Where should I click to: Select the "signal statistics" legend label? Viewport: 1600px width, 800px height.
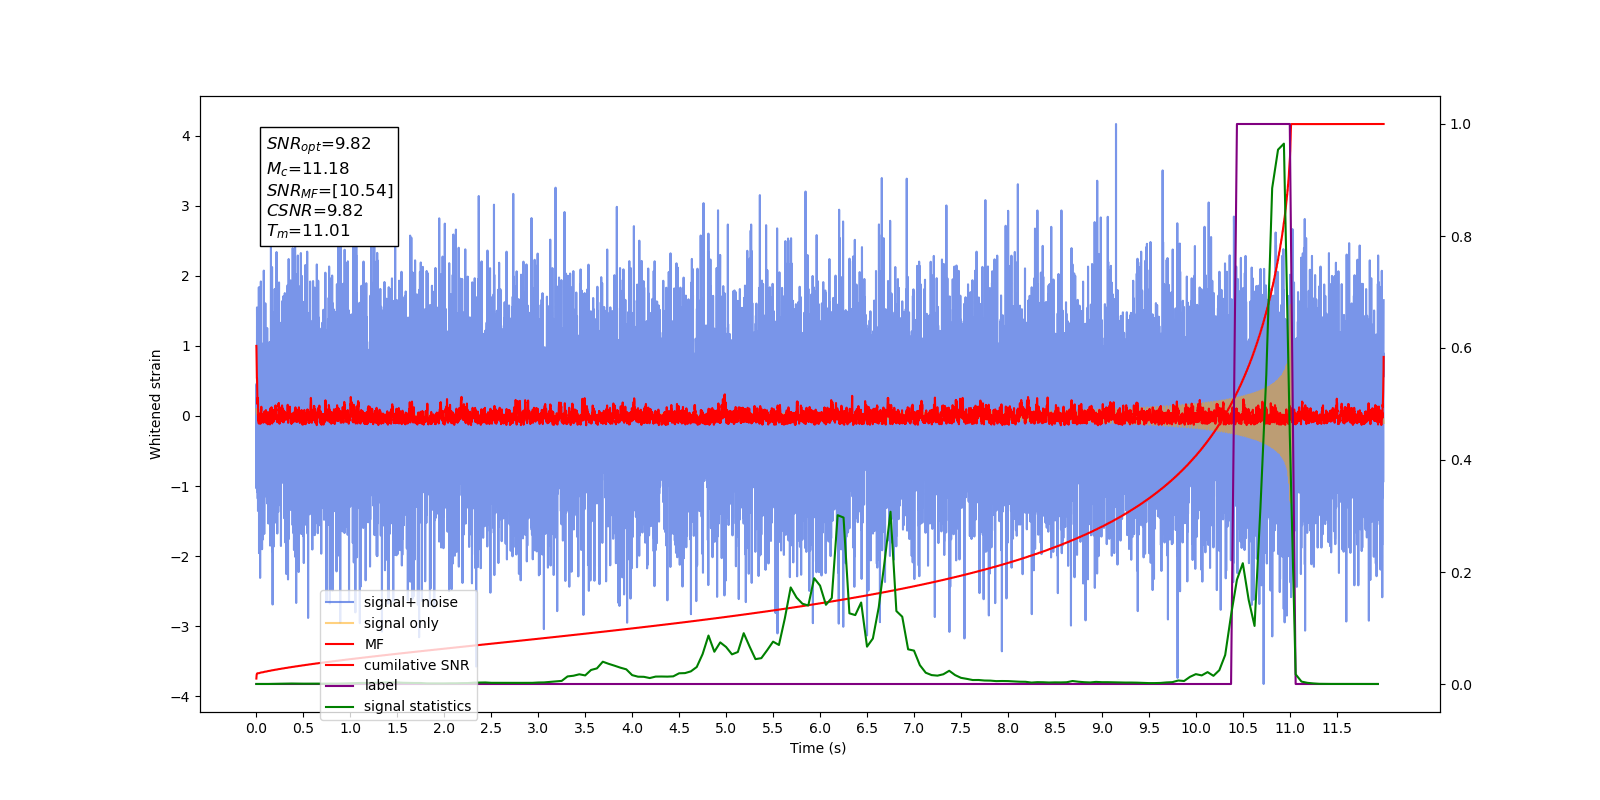pyautogui.click(x=417, y=706)
